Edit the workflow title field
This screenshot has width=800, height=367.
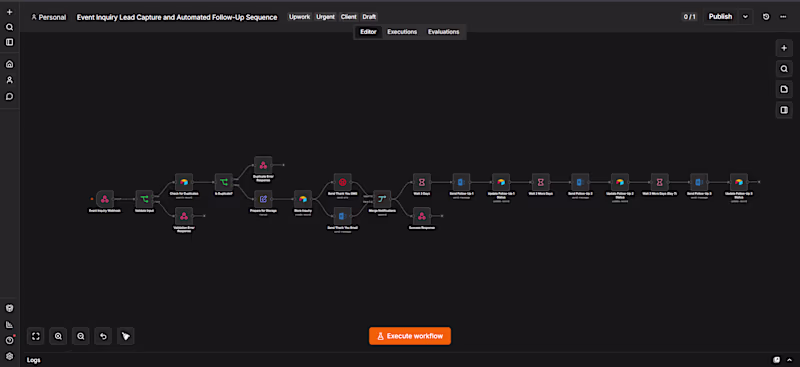tap(177, 17)
